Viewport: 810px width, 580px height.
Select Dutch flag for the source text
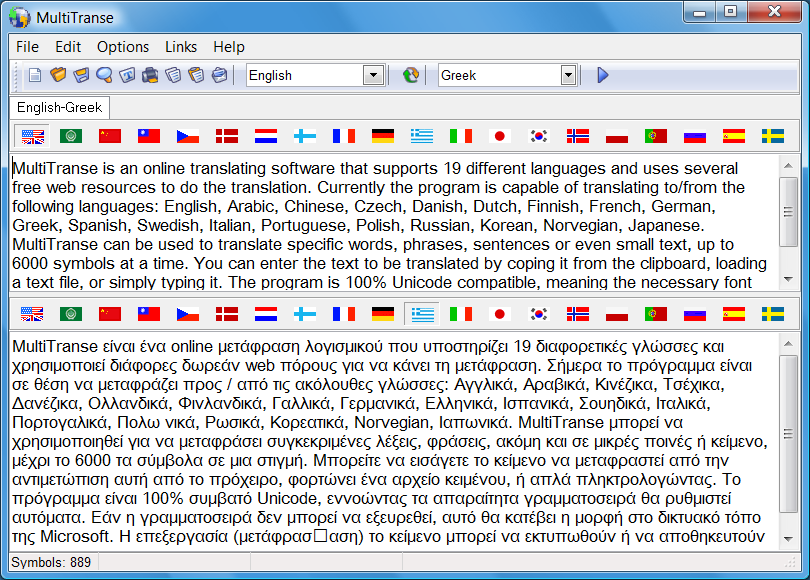pyautogui.click(x=266, y=136)
